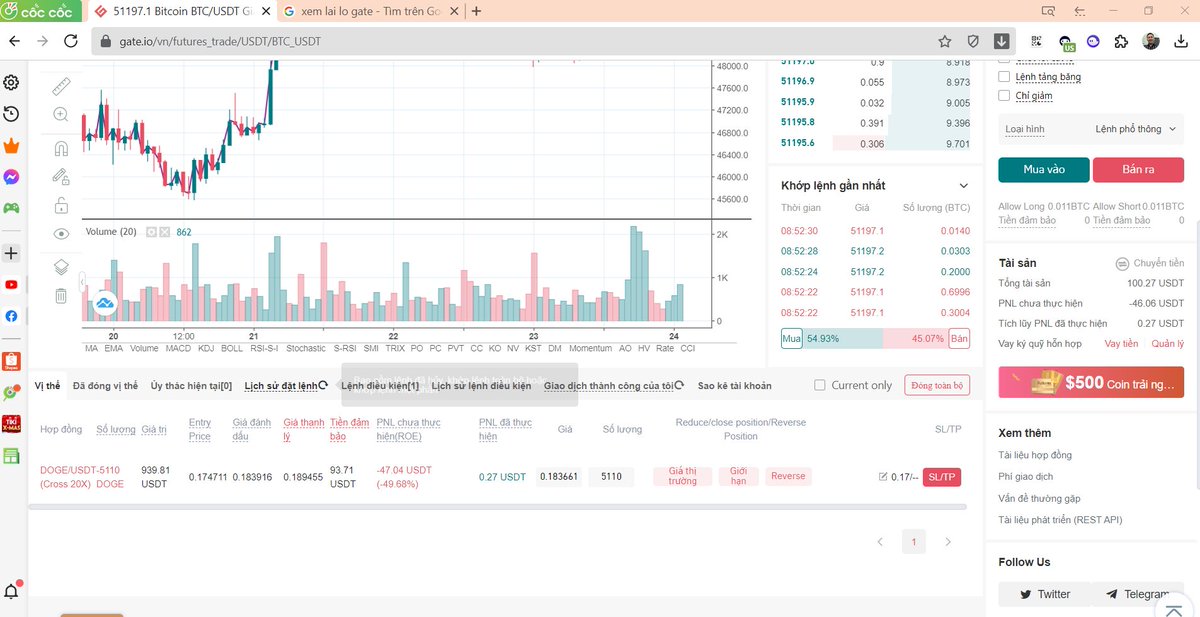Open the Loại hình order type dropdown
1200x617 pixels.
coord(1091,129)
